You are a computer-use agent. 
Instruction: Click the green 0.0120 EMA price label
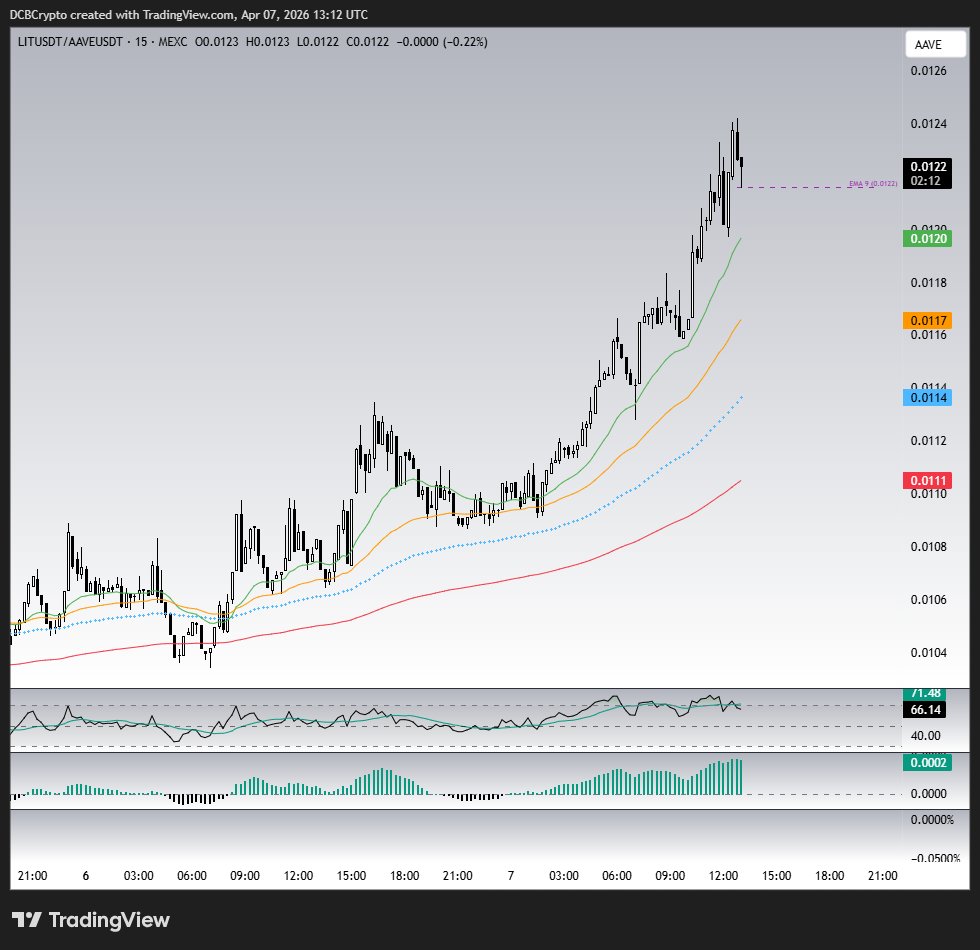point(928,239)
